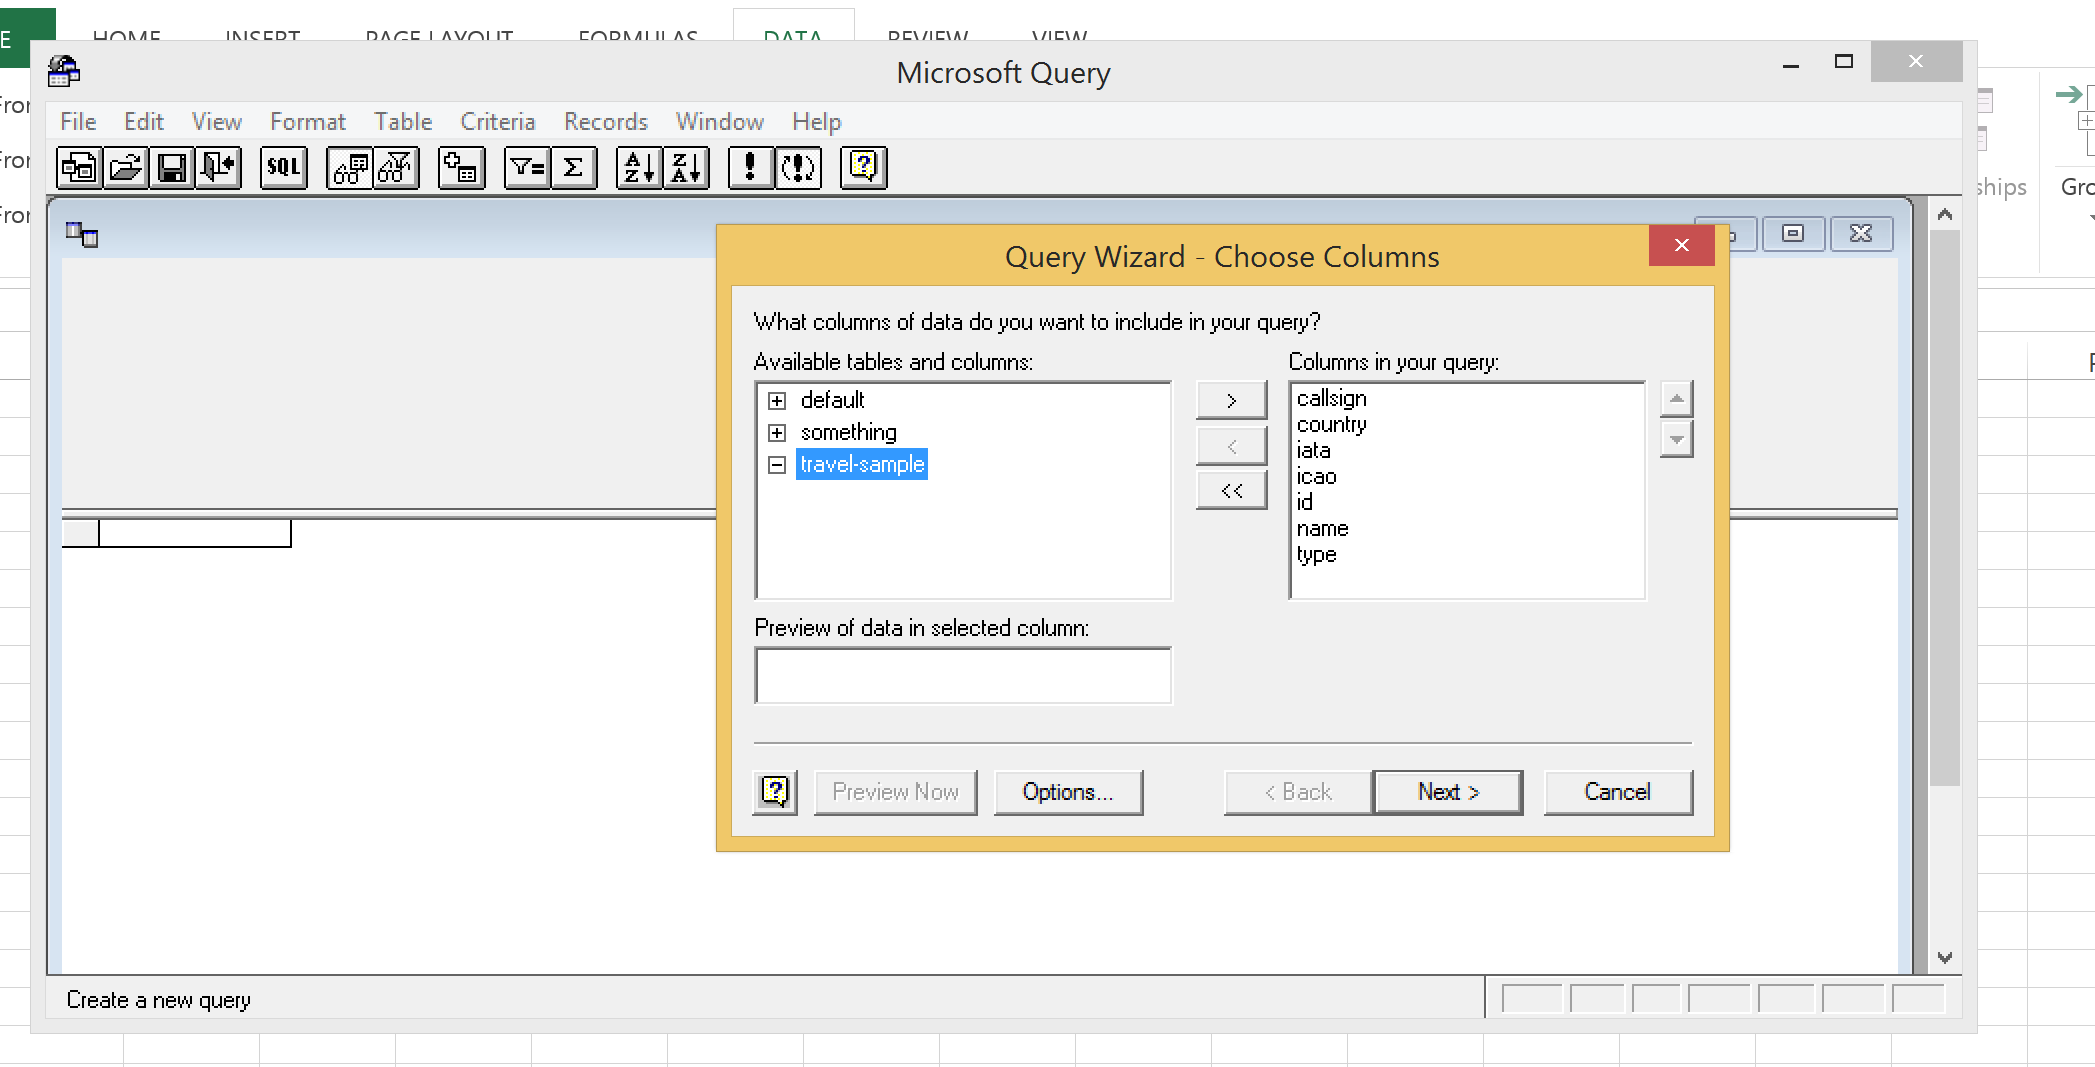Click the < Back button

tap(1298, 792)
